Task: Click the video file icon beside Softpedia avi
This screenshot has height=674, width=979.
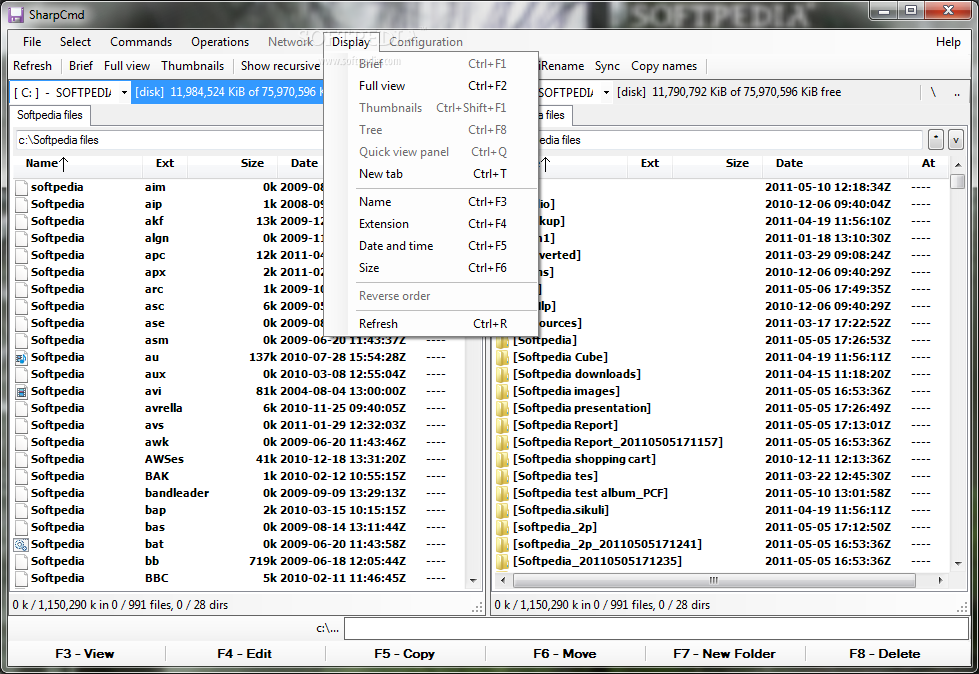Action: point(21,392)
